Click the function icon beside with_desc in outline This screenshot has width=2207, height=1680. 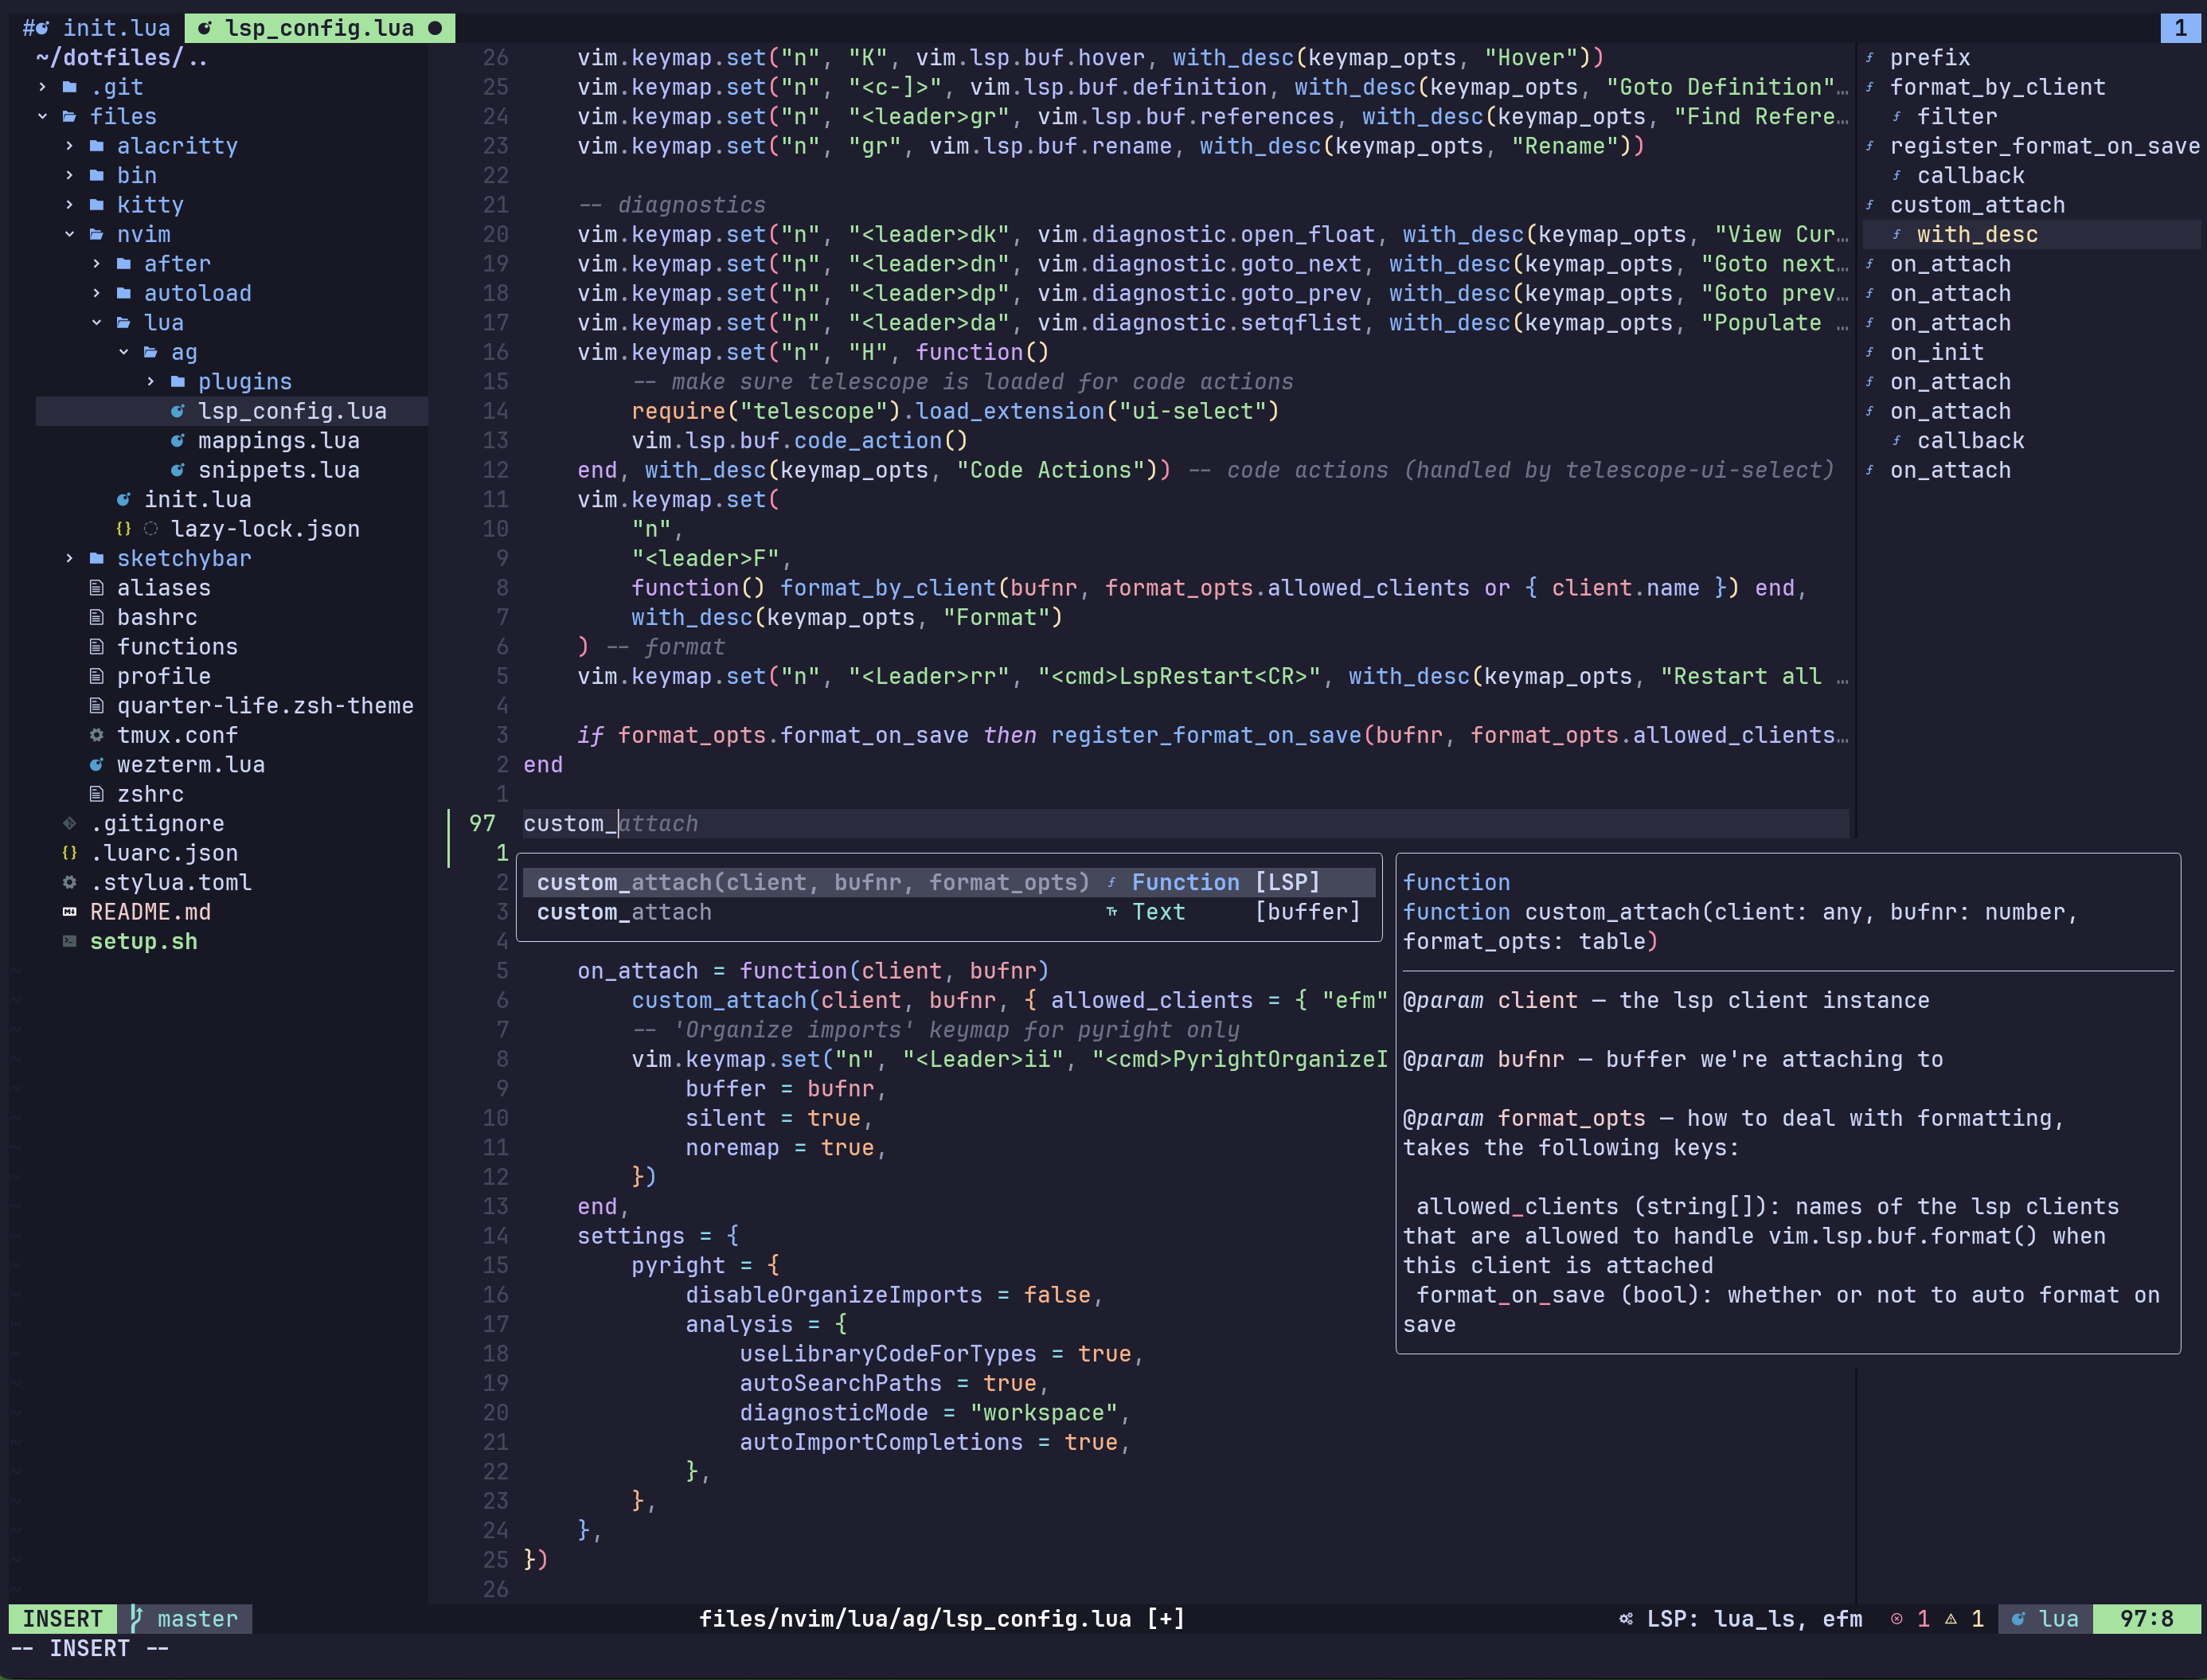[x=1896, y=234]
